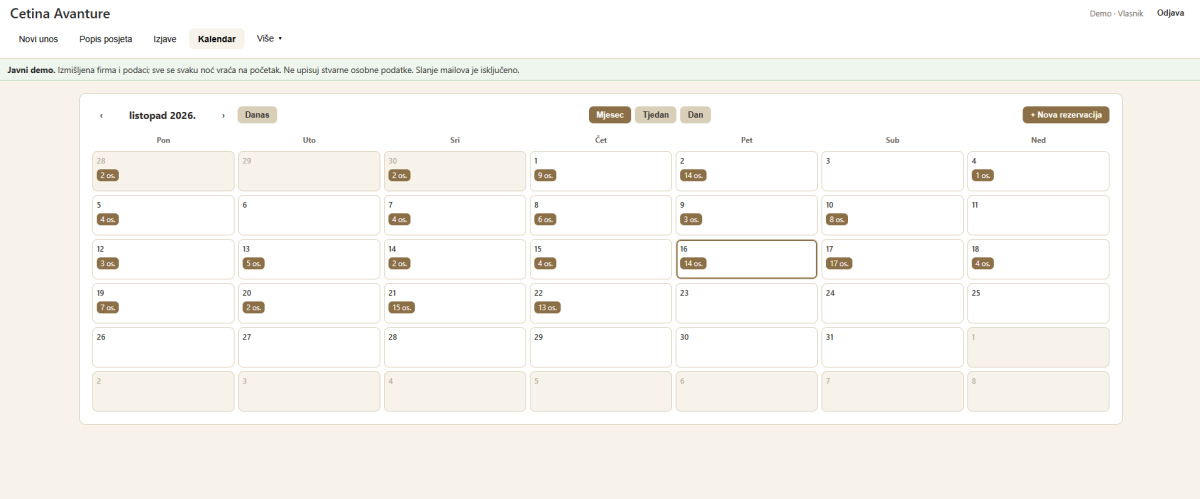Open 2 os. booking on October 14

400,263
